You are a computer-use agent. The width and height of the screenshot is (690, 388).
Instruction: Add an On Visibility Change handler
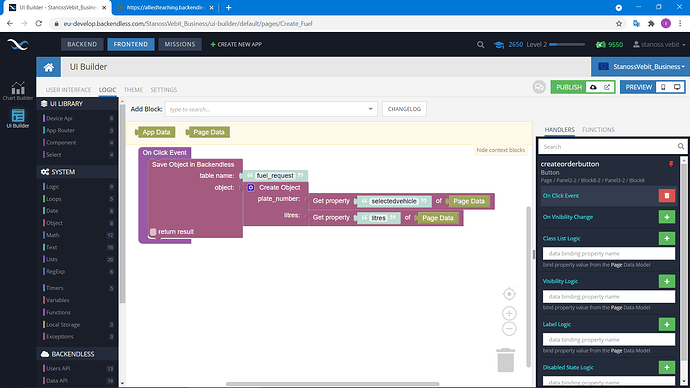pos(666,217)
